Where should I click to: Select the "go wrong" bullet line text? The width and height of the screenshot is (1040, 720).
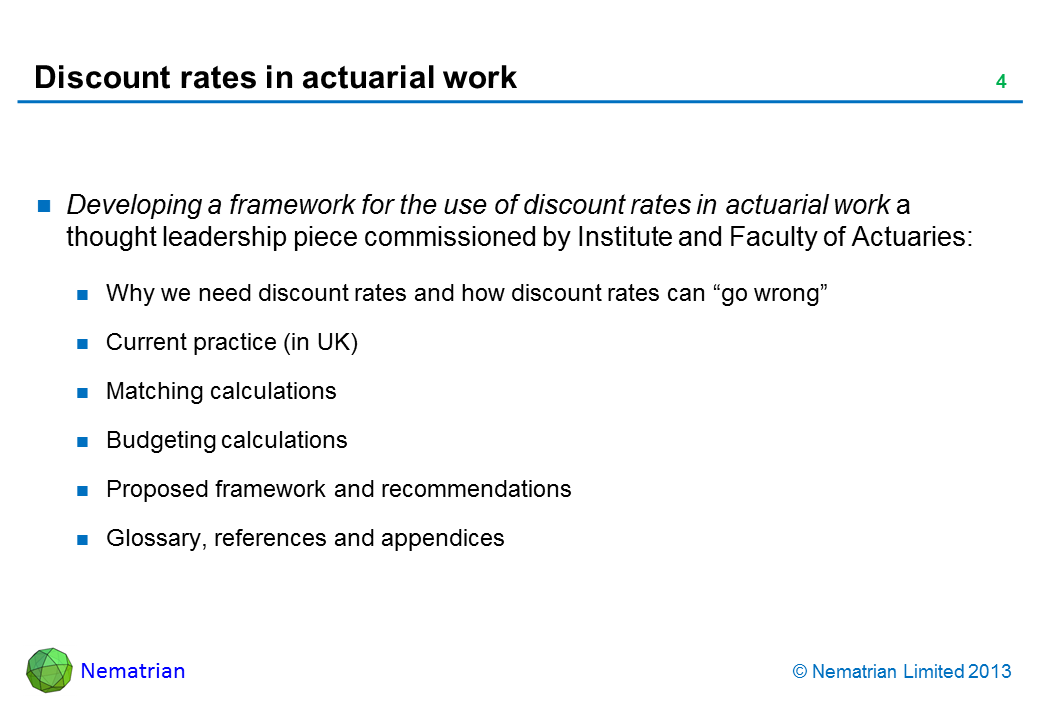coord(465,294)
